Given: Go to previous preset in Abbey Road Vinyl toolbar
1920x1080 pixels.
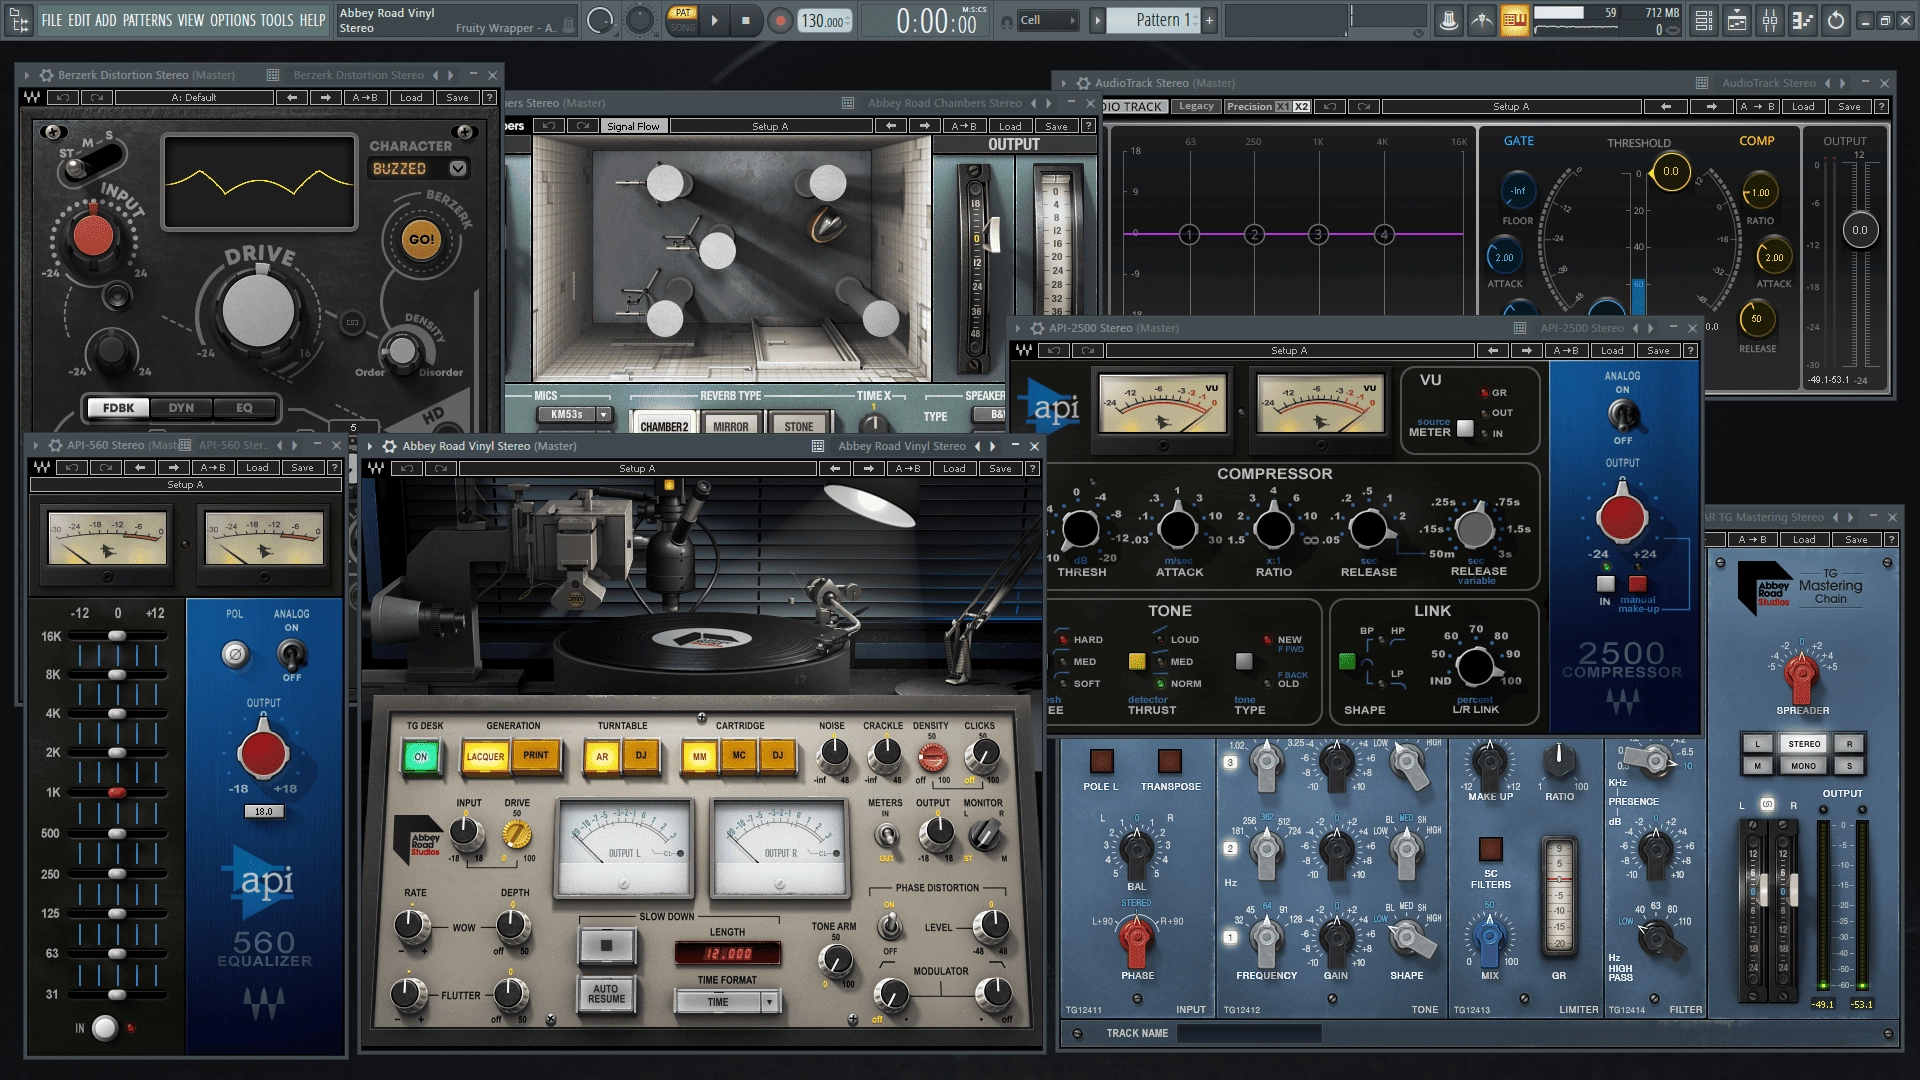Looking at the screenshot, I should tap(834, 468).
